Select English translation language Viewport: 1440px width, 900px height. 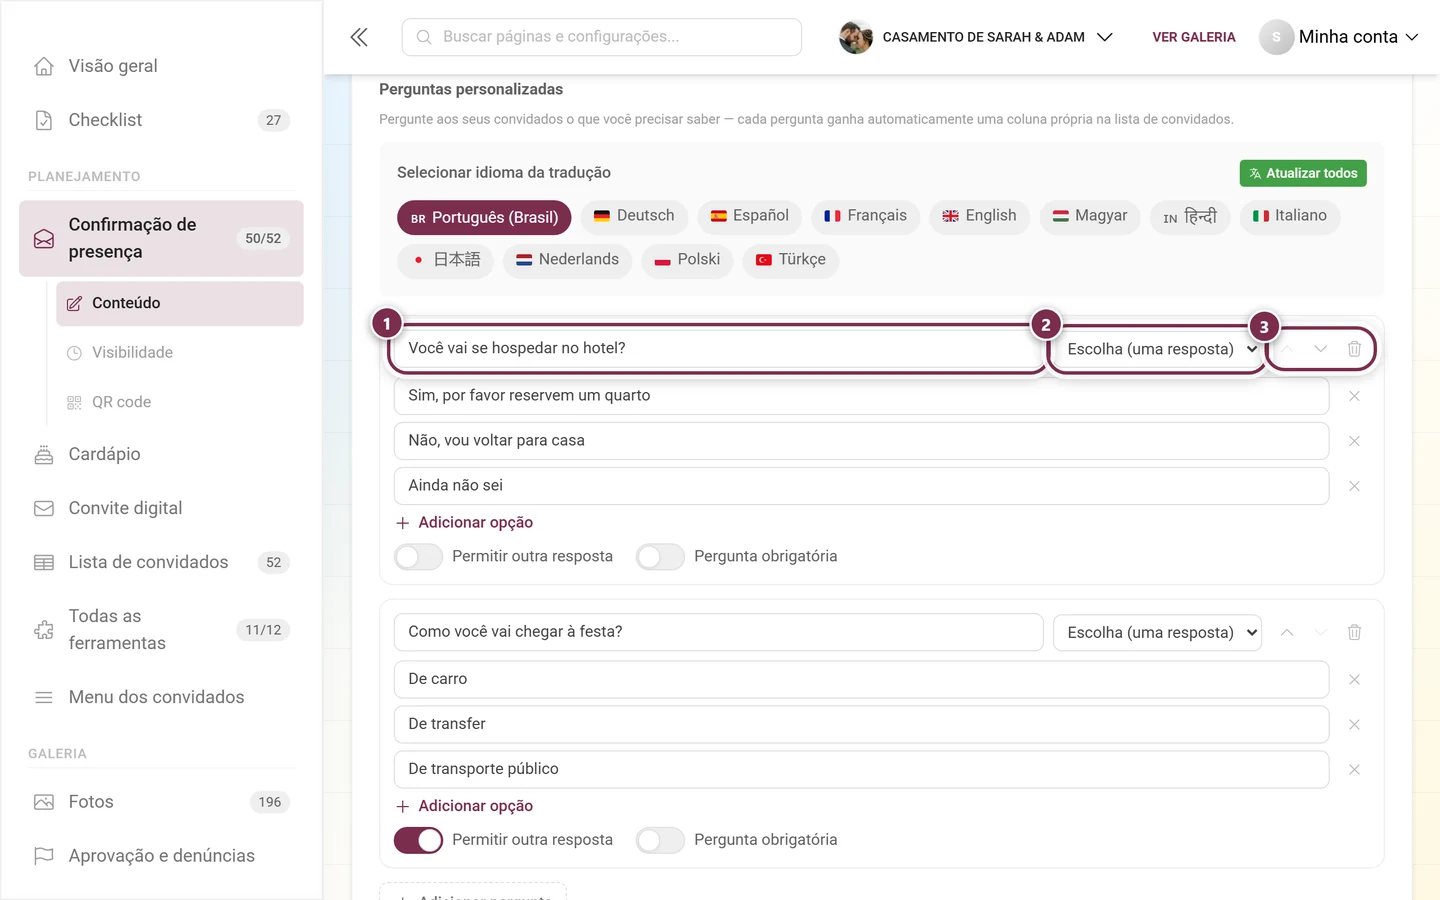point(979,216)
